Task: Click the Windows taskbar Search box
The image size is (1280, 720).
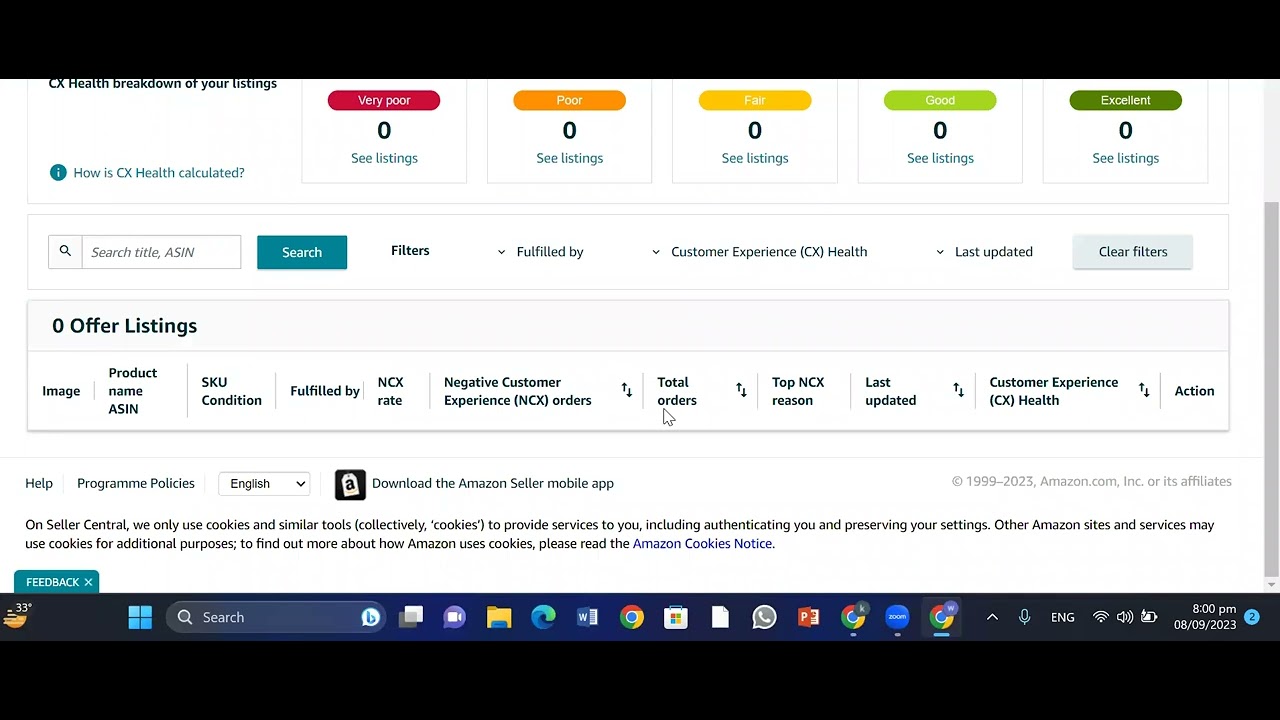Action: point(274,617)
